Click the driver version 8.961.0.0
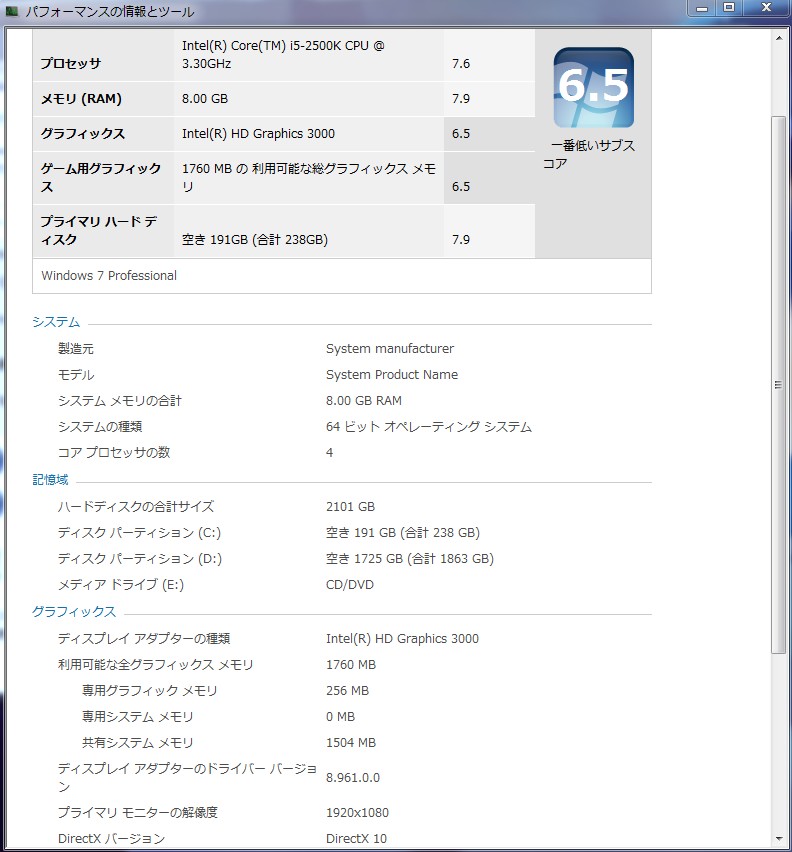Viewport: 792px width, 852px height. 353,778
